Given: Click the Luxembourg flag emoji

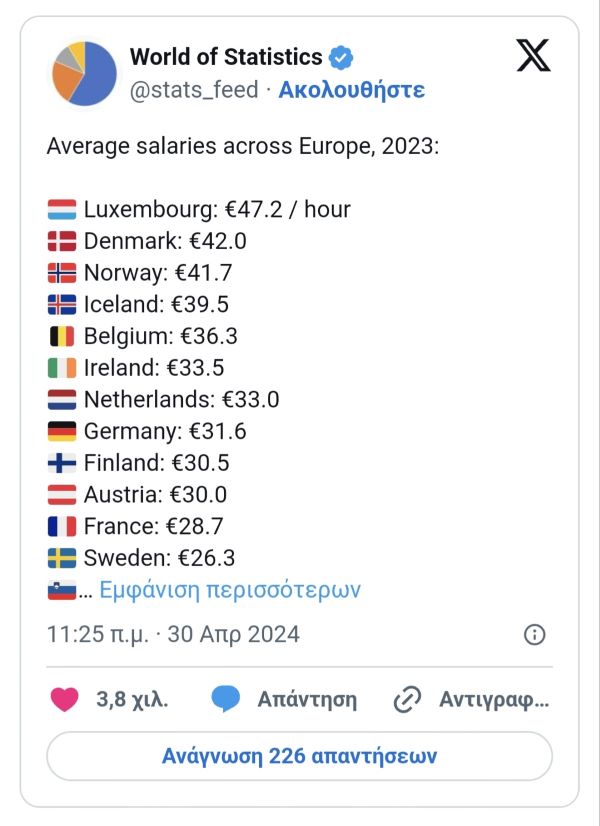Looking at the screenshot, I should 61,210.
